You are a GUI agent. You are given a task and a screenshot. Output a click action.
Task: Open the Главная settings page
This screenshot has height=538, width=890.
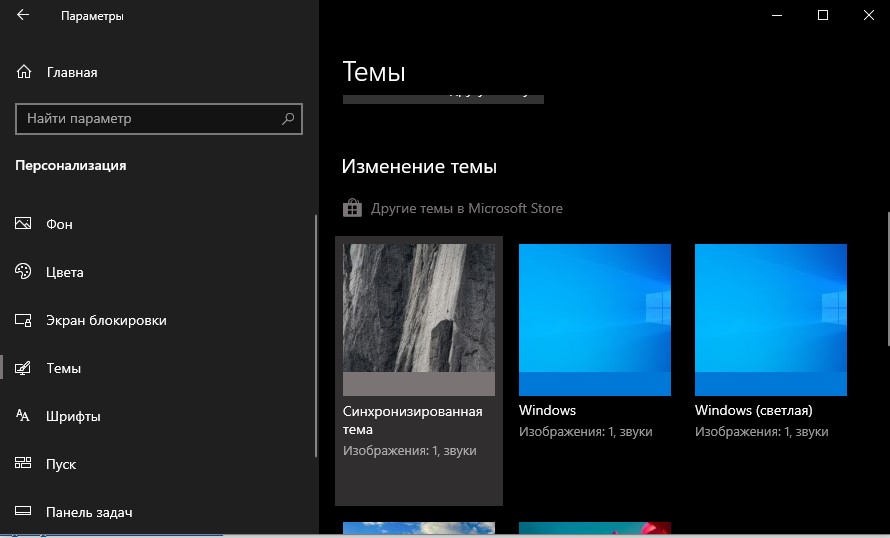click(72, 72)
